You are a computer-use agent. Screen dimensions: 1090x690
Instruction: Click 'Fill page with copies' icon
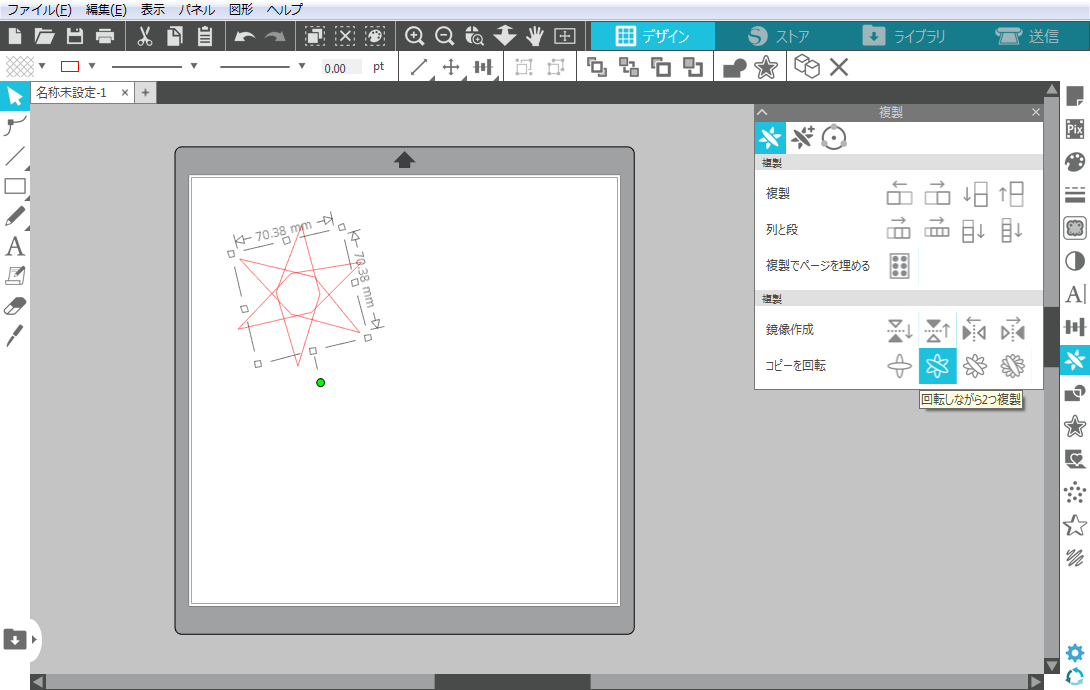899,265
